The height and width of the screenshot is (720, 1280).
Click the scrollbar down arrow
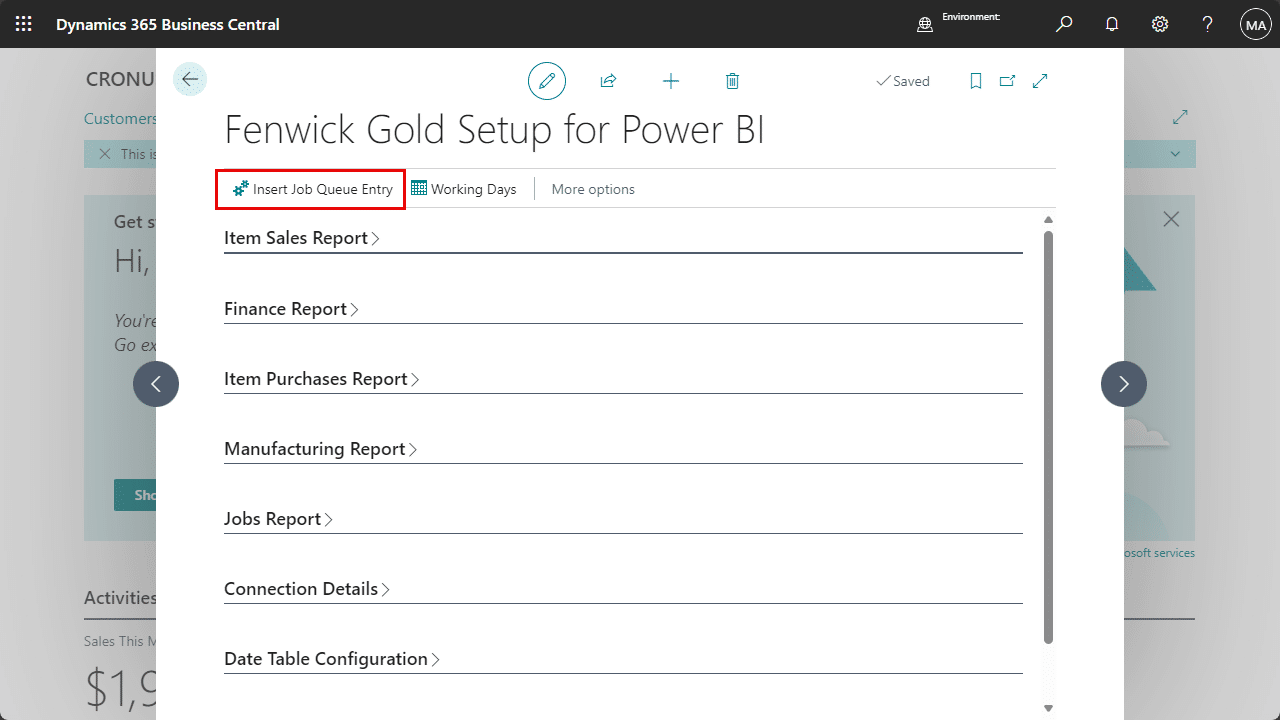pos(1048,708)
